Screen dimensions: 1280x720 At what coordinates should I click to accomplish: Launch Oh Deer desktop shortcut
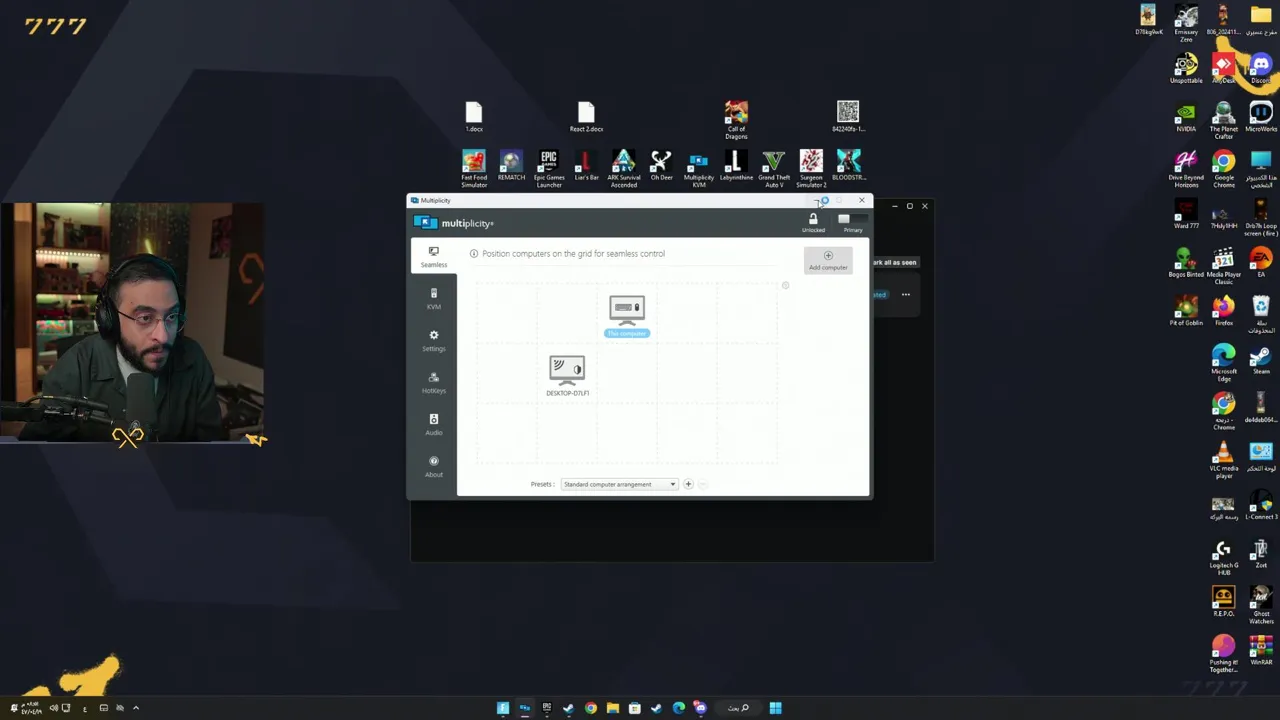[661, 165]
